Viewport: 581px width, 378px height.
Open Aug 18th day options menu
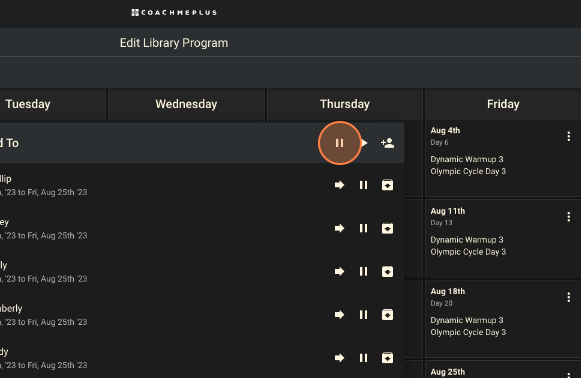click(x=569, y=297)
